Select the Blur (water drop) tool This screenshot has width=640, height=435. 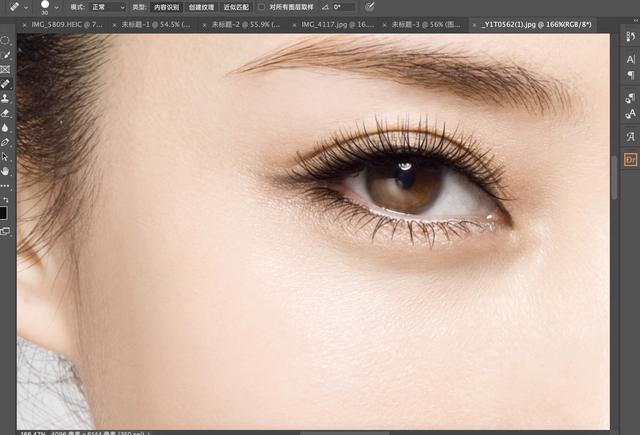click(5, 128)
